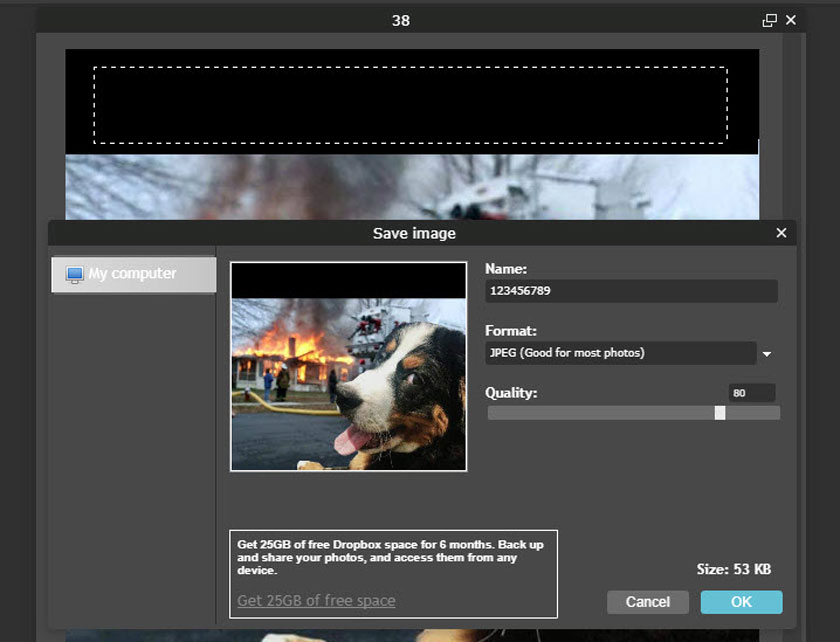Click the Quality slider handle
The image size is (840, 642).
pyautogui.click(x=720, y=413)
